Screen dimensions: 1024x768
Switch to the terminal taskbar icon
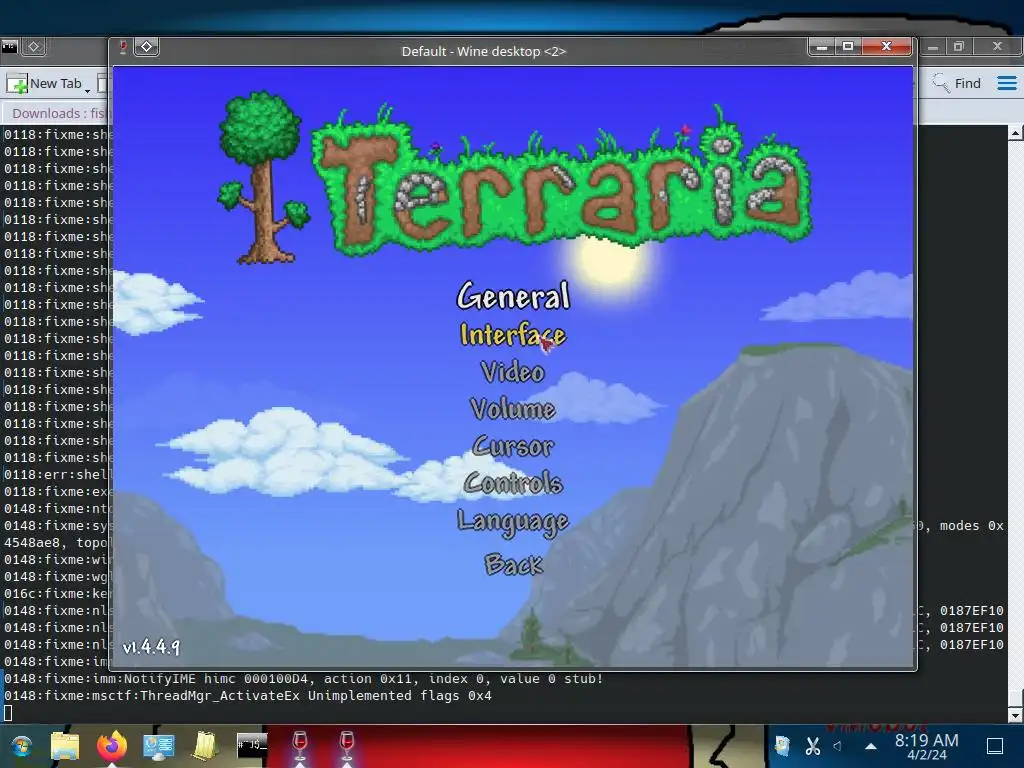point(252,746)
